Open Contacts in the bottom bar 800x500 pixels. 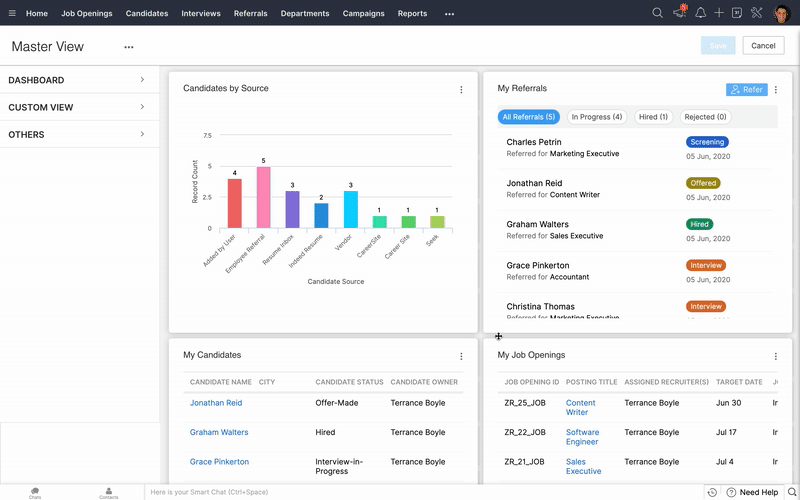[109, 493]
